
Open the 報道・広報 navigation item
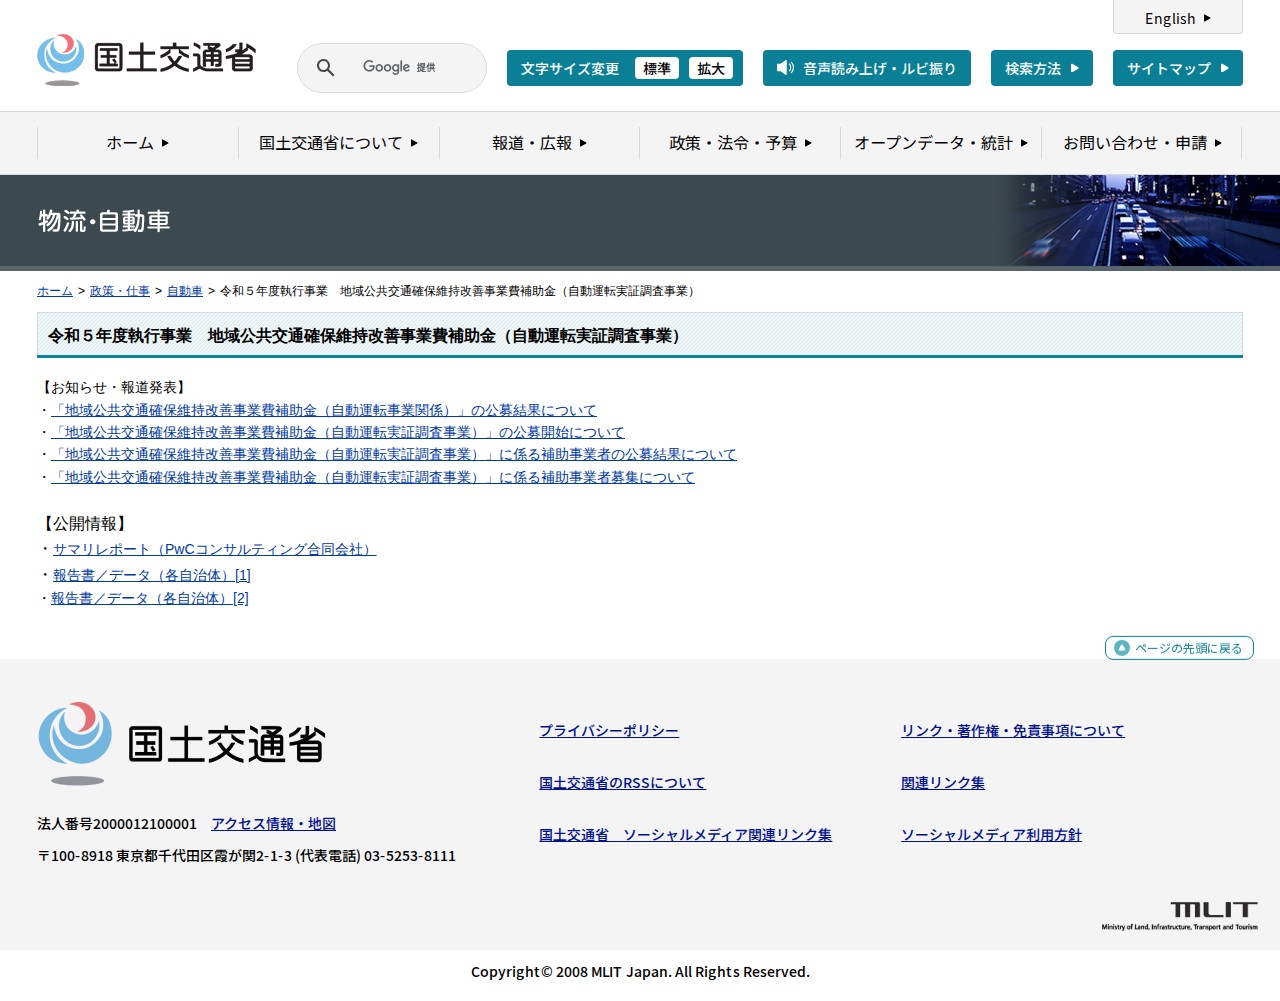[x=539, y=143]
